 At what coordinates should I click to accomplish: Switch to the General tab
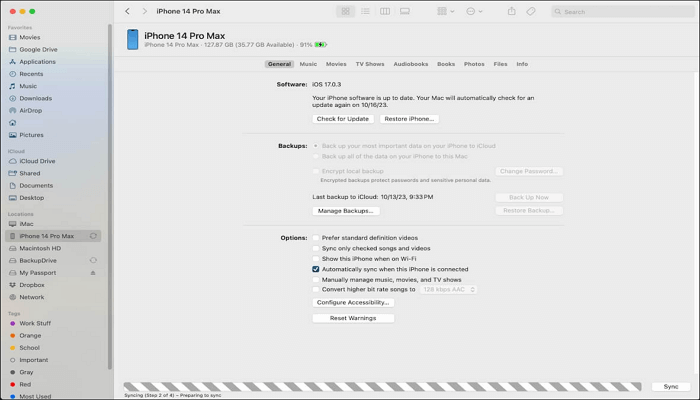tap(279, 64)
